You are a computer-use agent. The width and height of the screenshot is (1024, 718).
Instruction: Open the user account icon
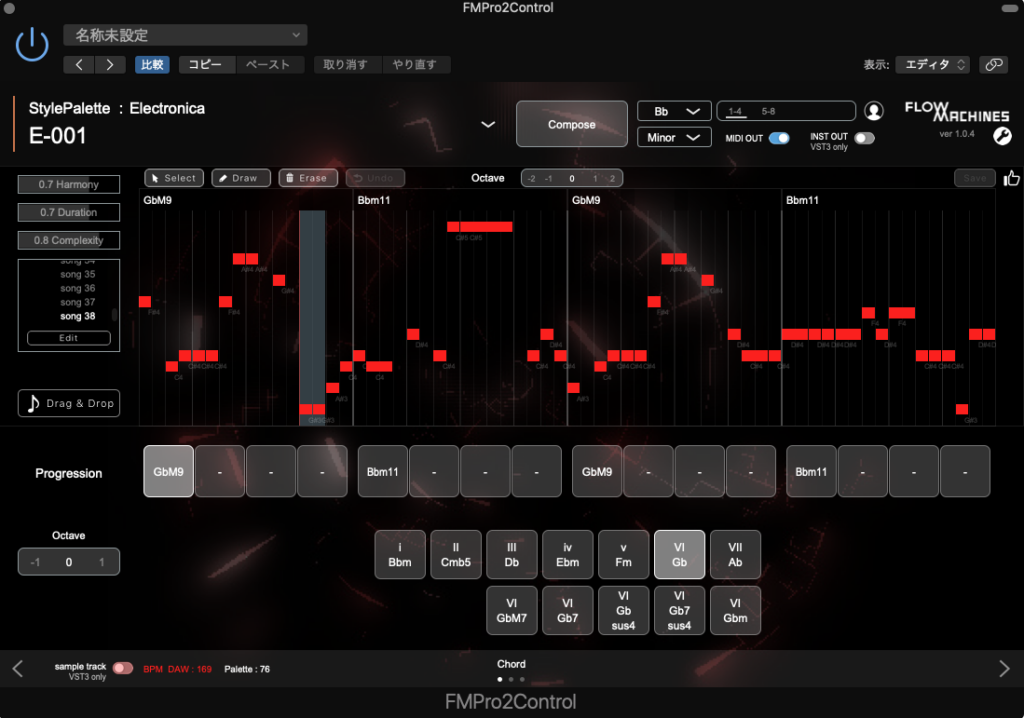click(874, 111)
